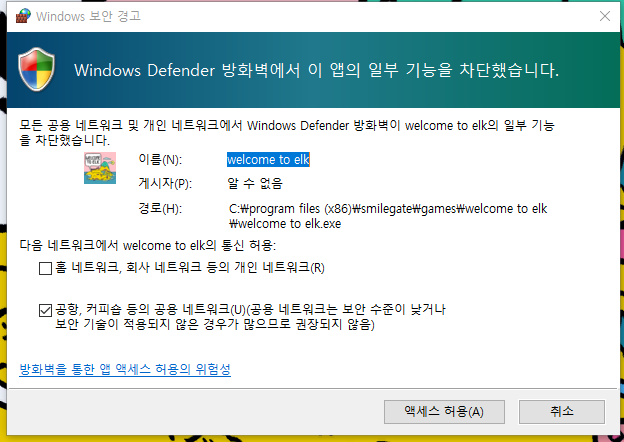Click the firewall icon in the title bar
The height and width of the screenshot is (442, 624).
[x=20, y=15]
